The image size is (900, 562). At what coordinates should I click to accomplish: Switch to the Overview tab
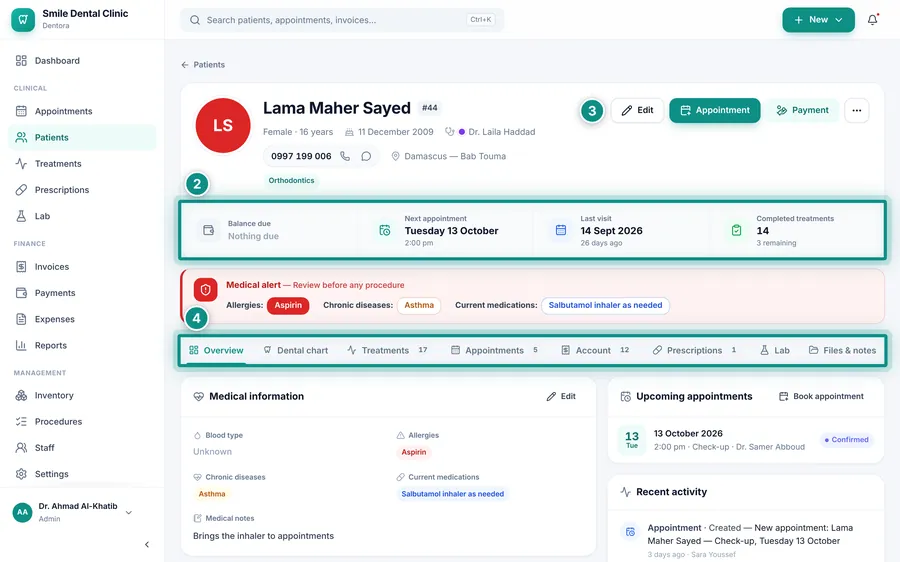pyautogui.click(x=216, y=350)
